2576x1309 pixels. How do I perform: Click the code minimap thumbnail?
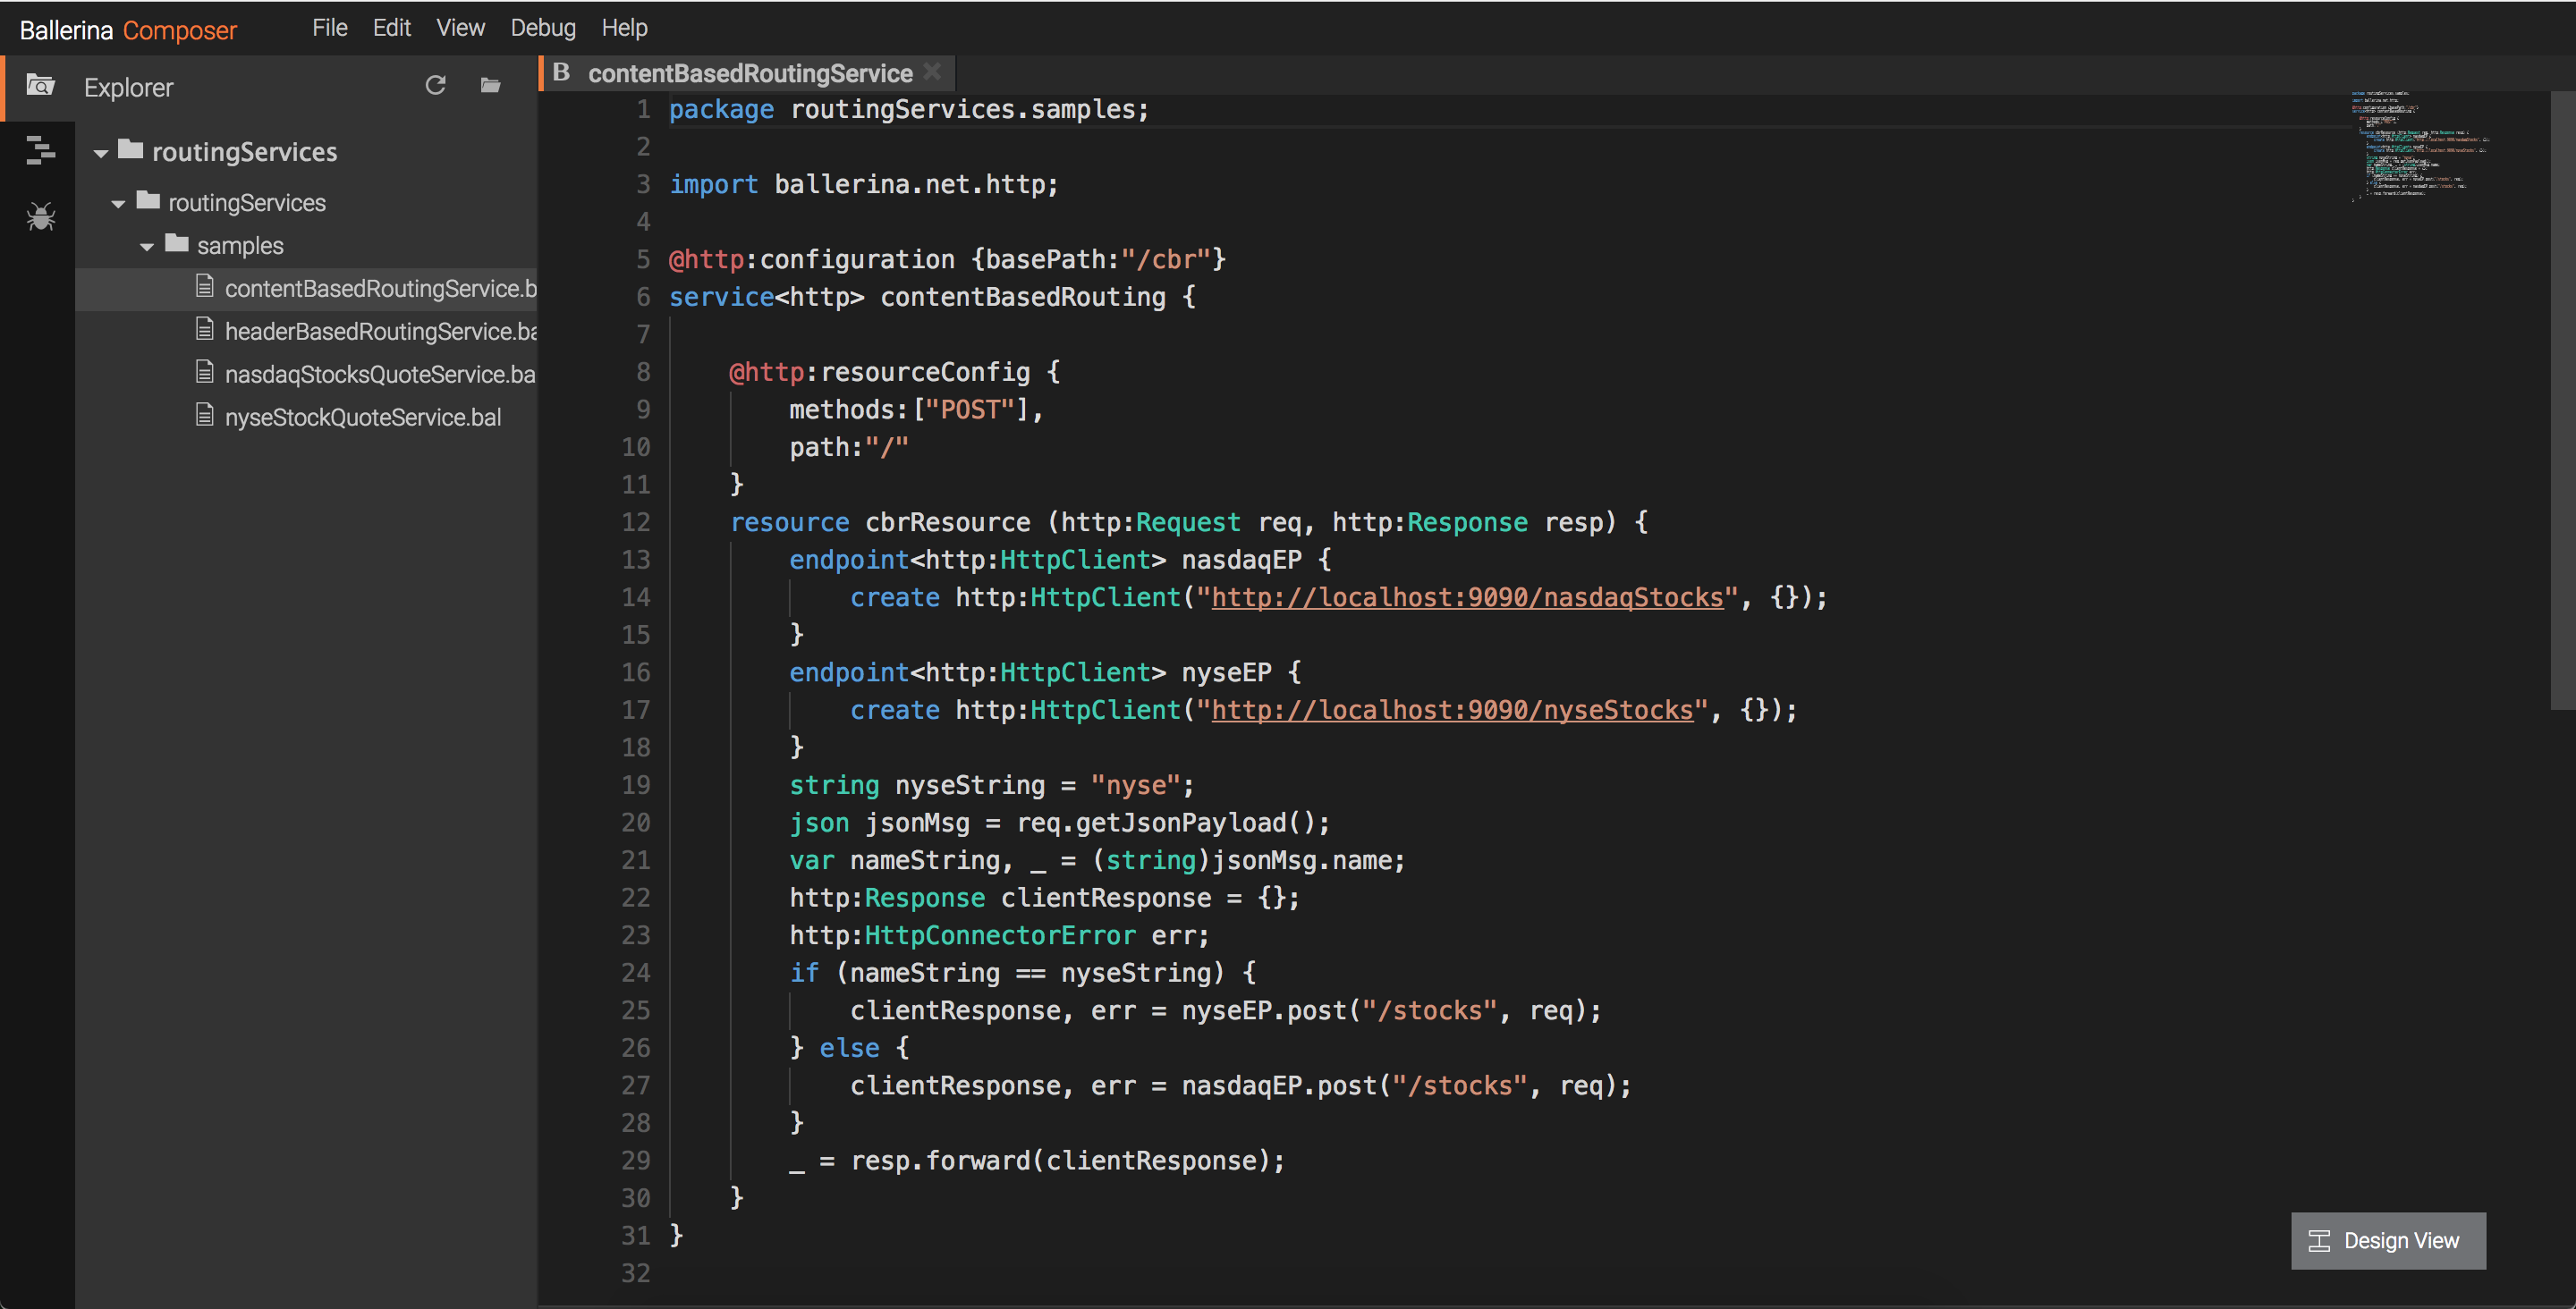2420,145
